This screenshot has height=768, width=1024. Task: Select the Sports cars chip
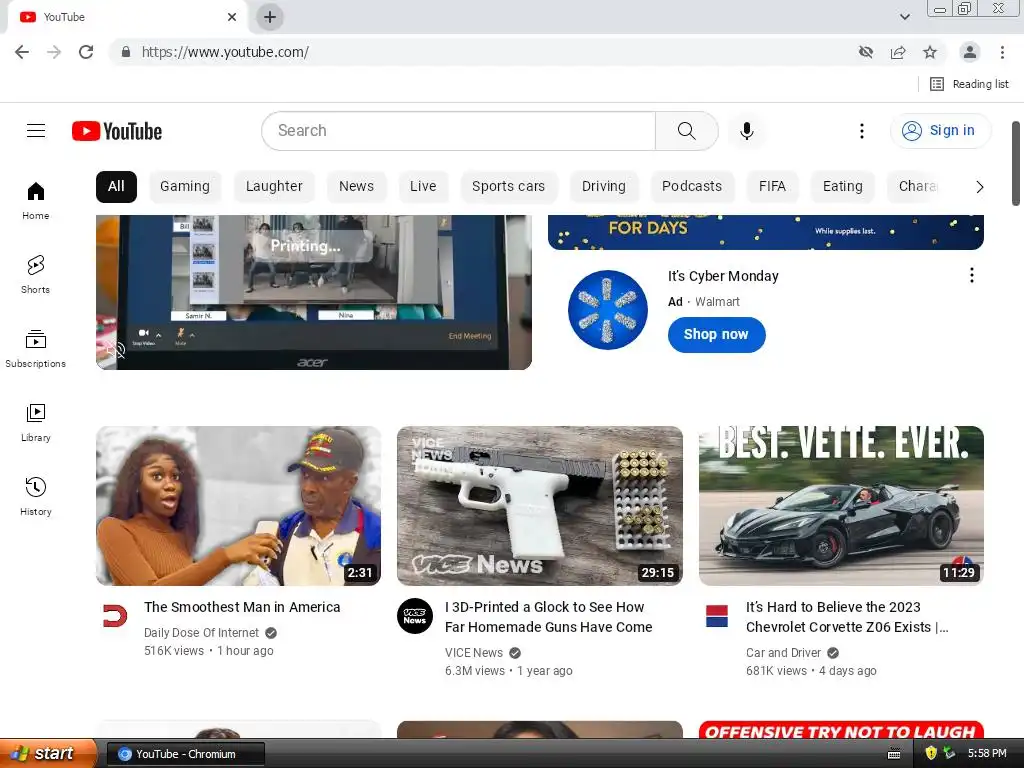pyautogui.click(x=509, y=187)
